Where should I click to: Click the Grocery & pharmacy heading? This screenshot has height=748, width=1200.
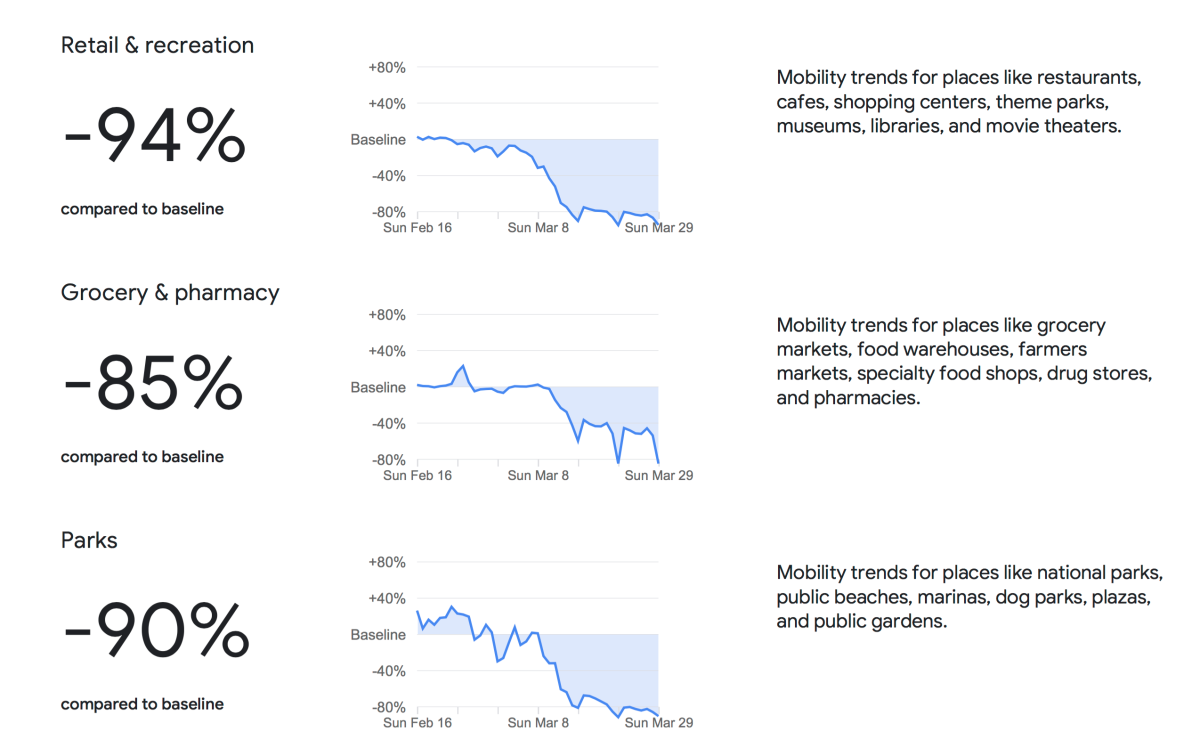pyautogui.click(x=170, y=292)
